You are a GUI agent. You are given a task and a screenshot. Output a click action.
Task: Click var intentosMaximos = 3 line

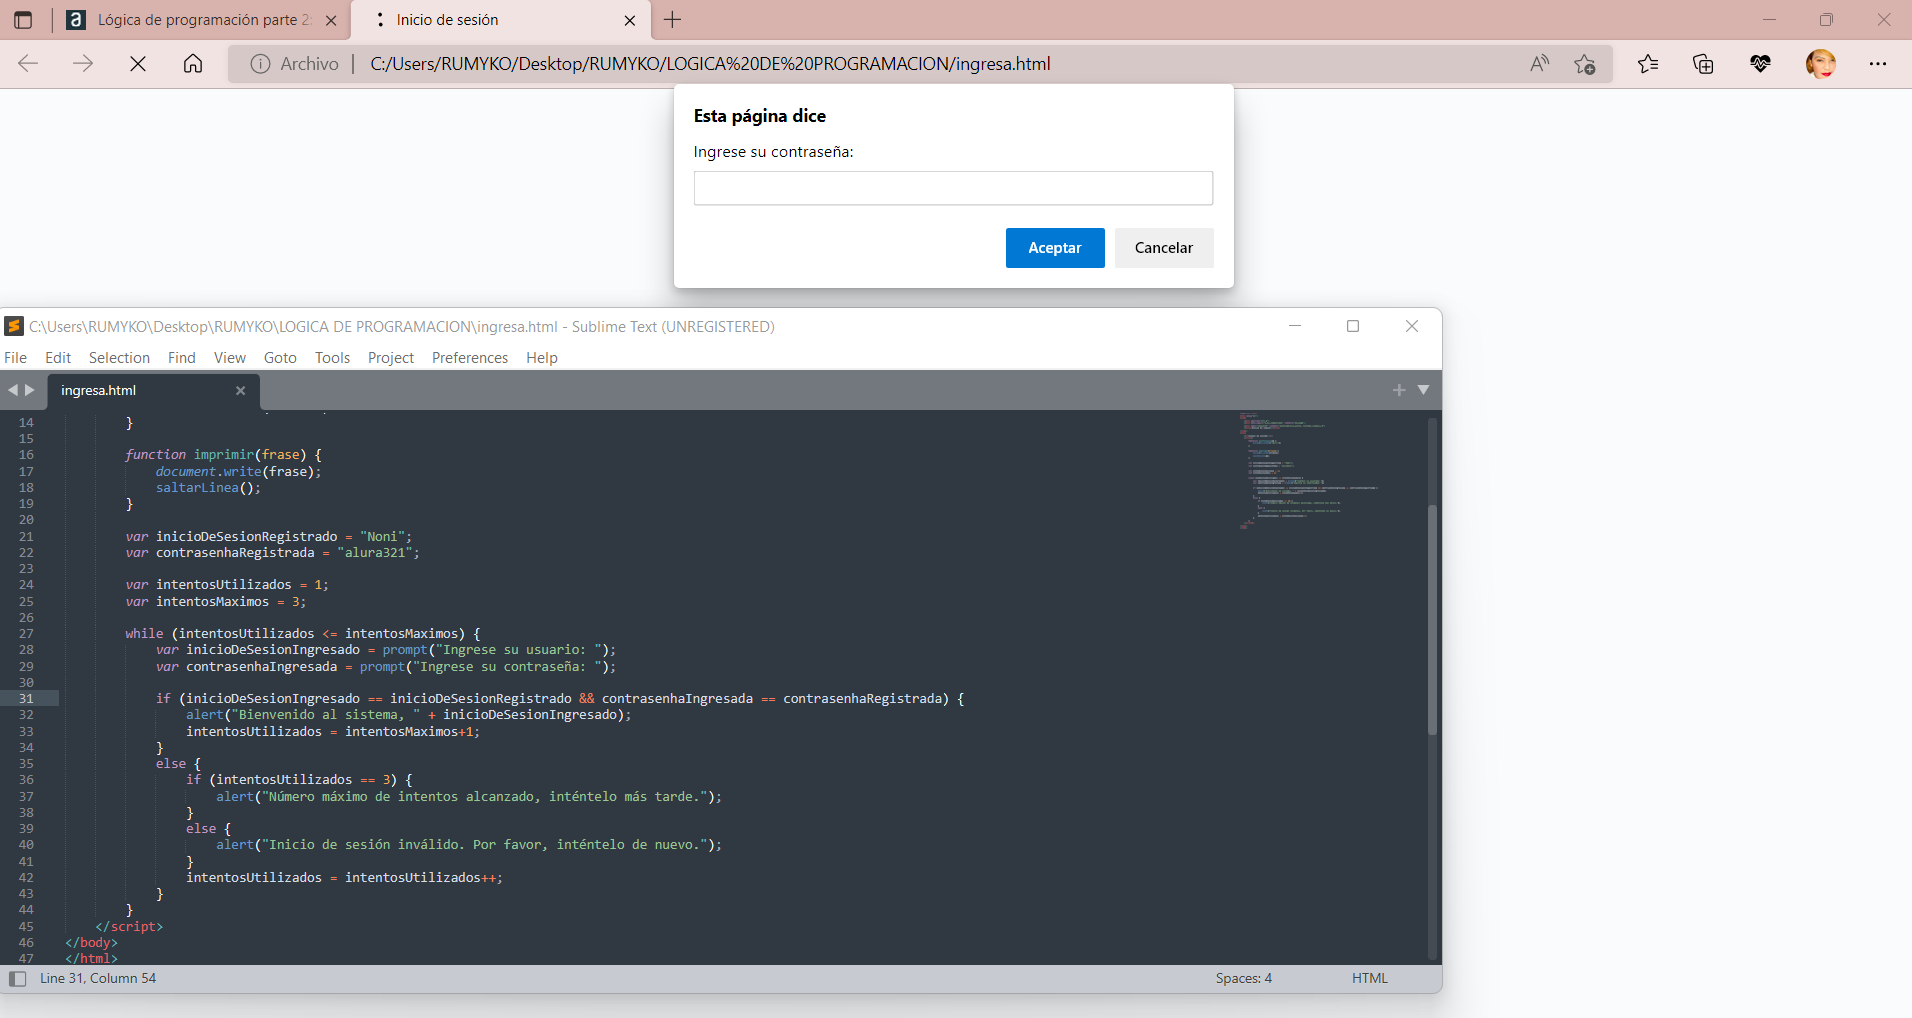216,602
